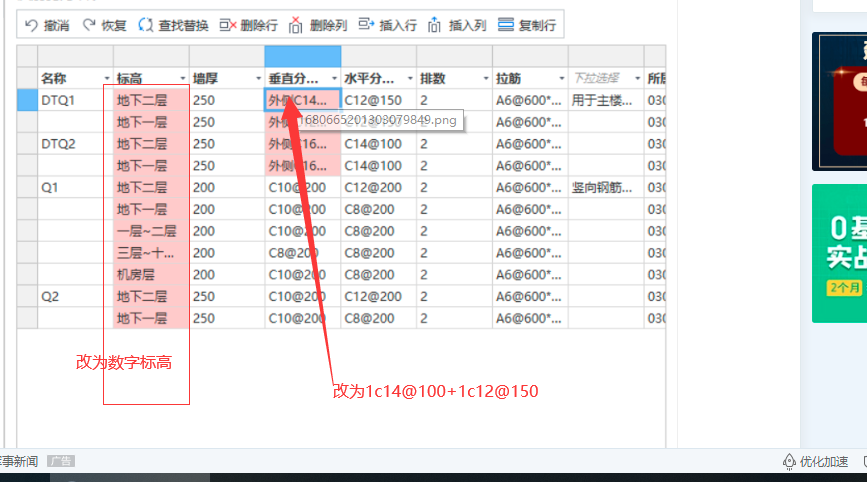Select 地下二层 cell in the Q1 row

click(151, 188)
